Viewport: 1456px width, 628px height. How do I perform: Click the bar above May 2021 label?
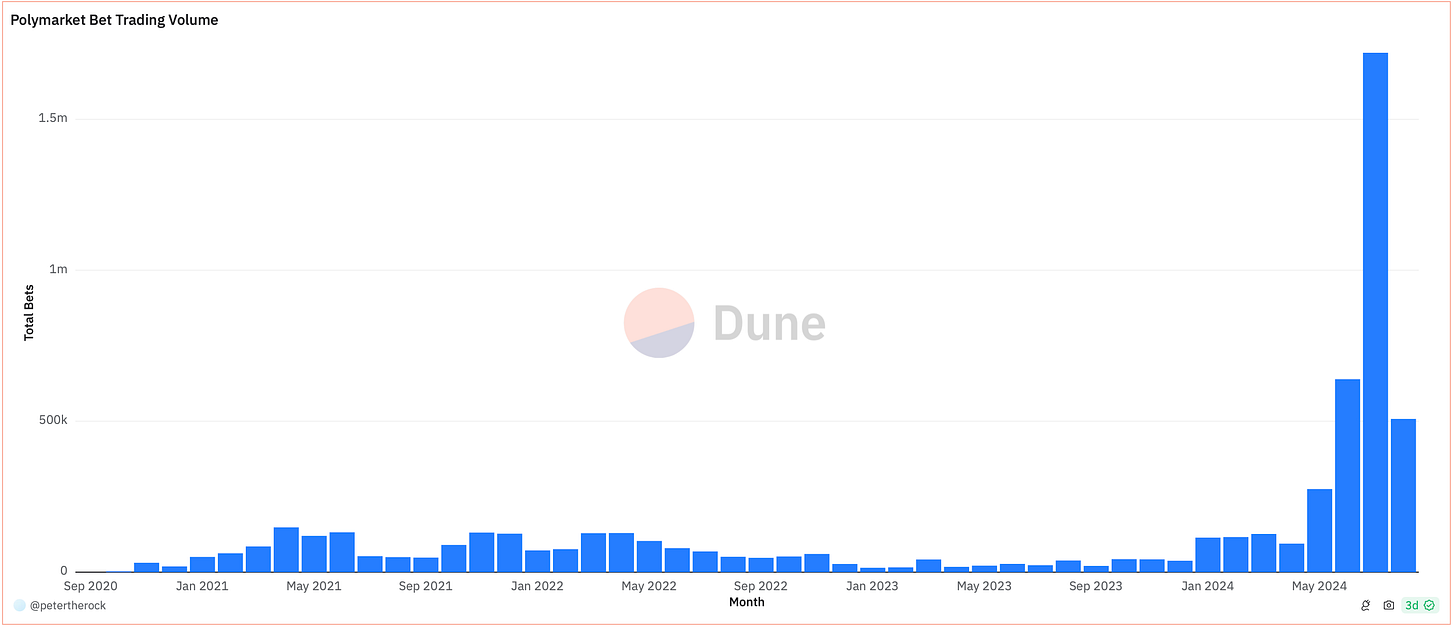pyautogui.click(x=314, y=554)
